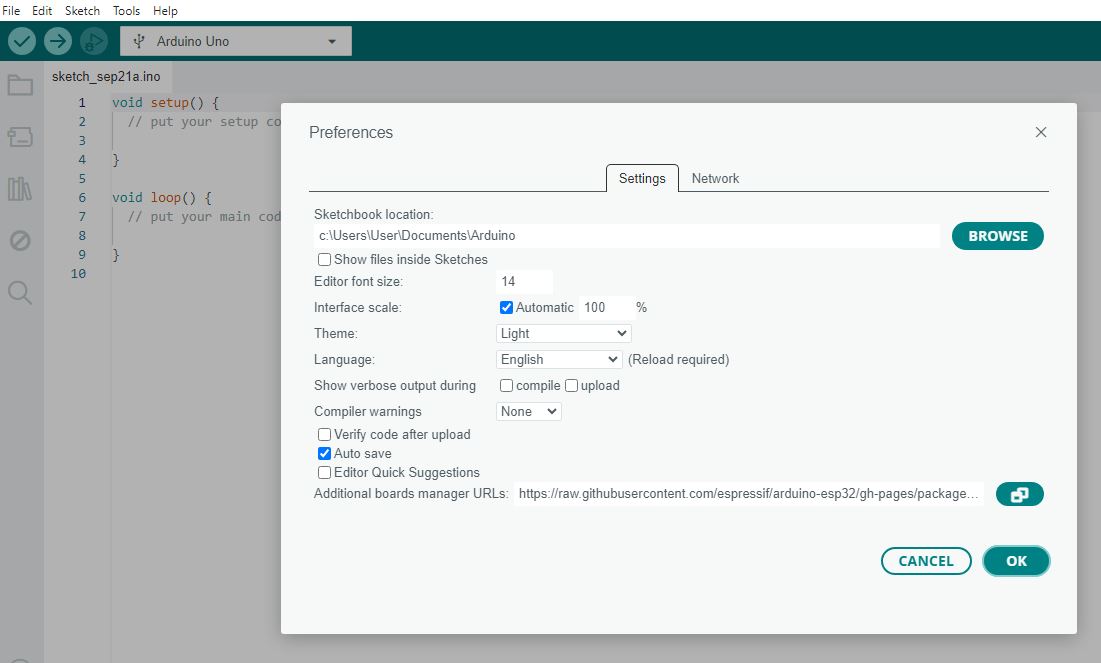Viewport: 1101px width, 663px height.
Task: Click the BROWSE button
Action: (998, 236)
